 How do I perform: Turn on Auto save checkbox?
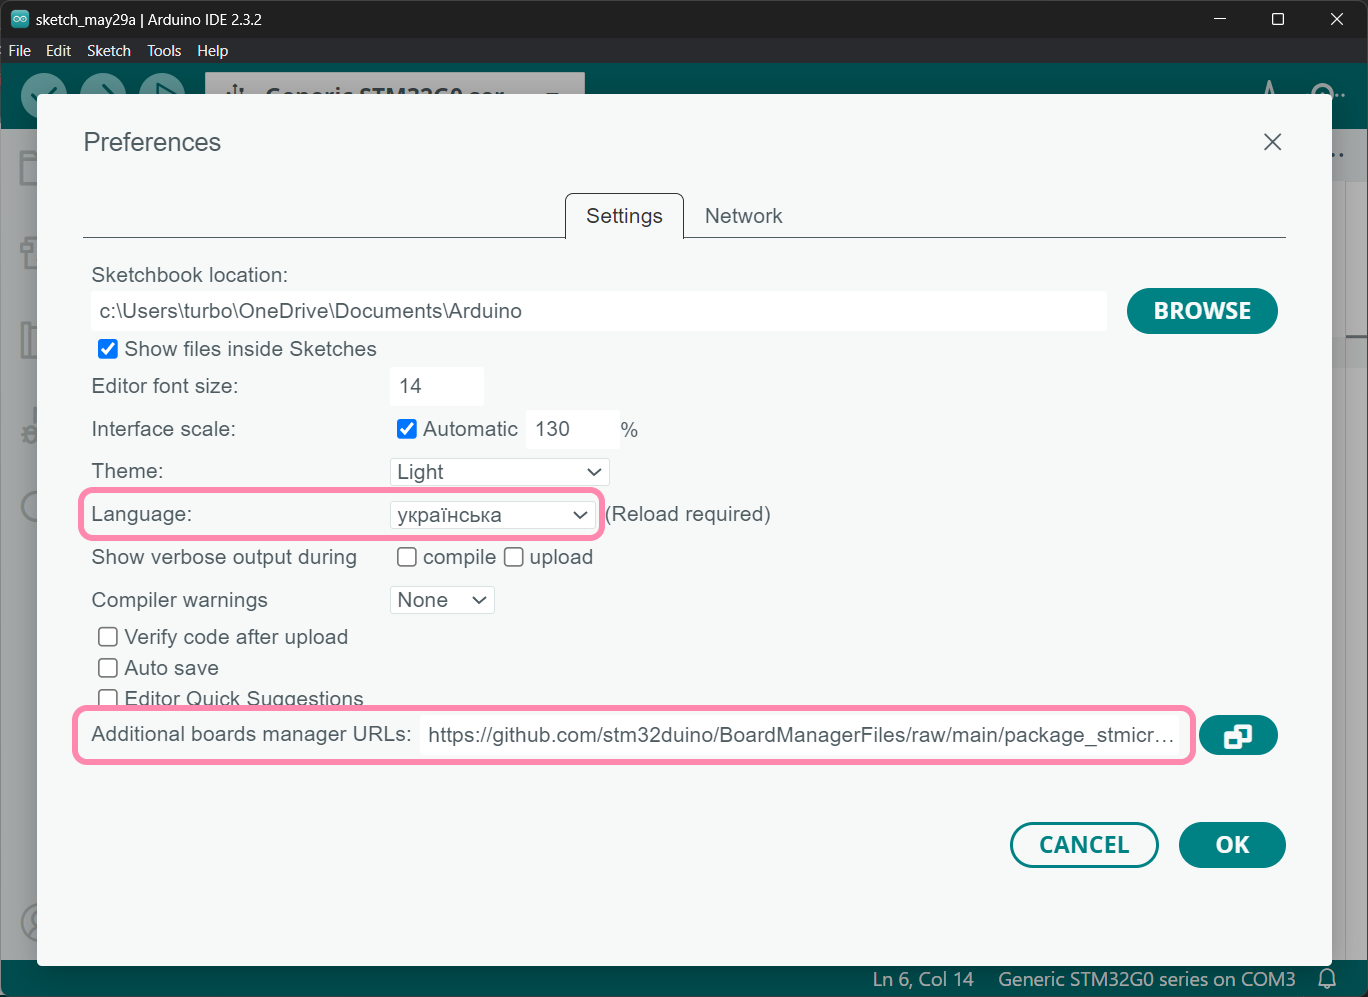(x=108, y=668)
